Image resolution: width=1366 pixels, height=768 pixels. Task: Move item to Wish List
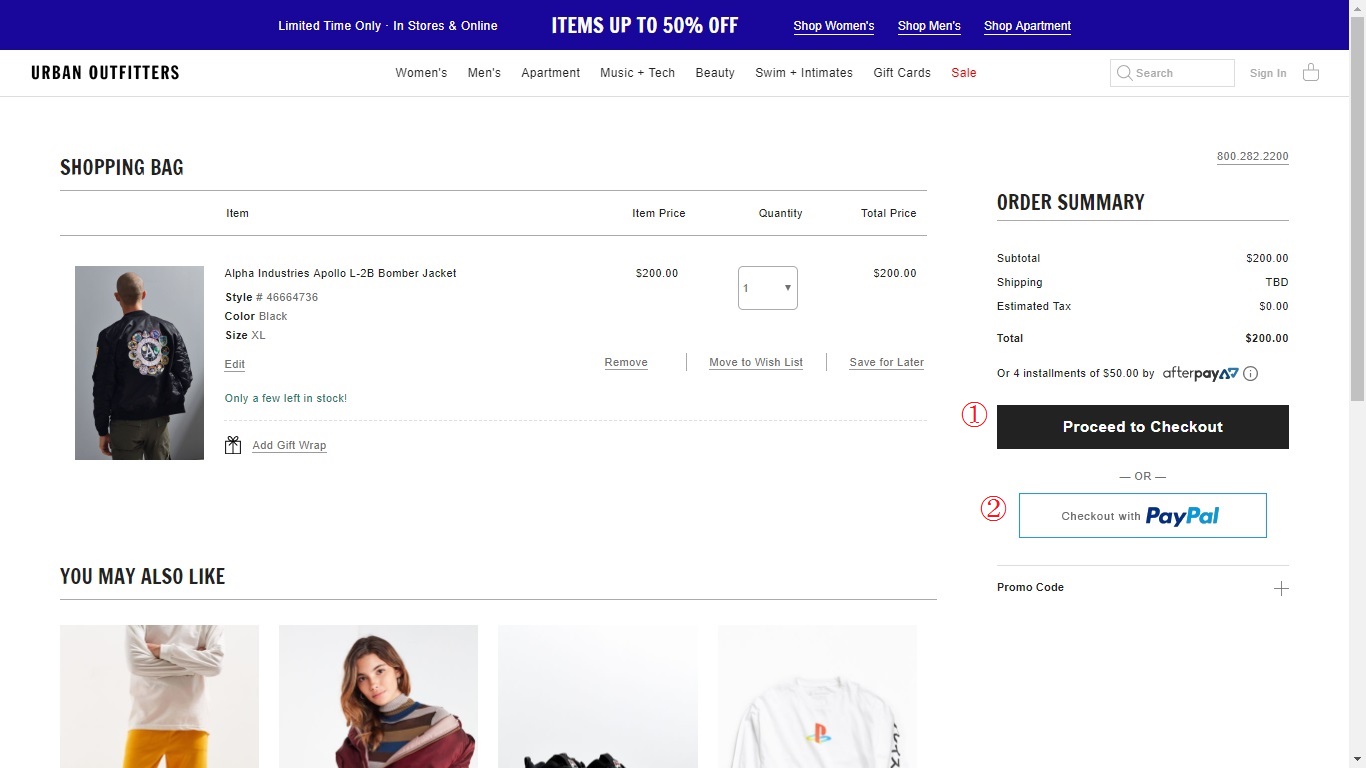(756, 363)
